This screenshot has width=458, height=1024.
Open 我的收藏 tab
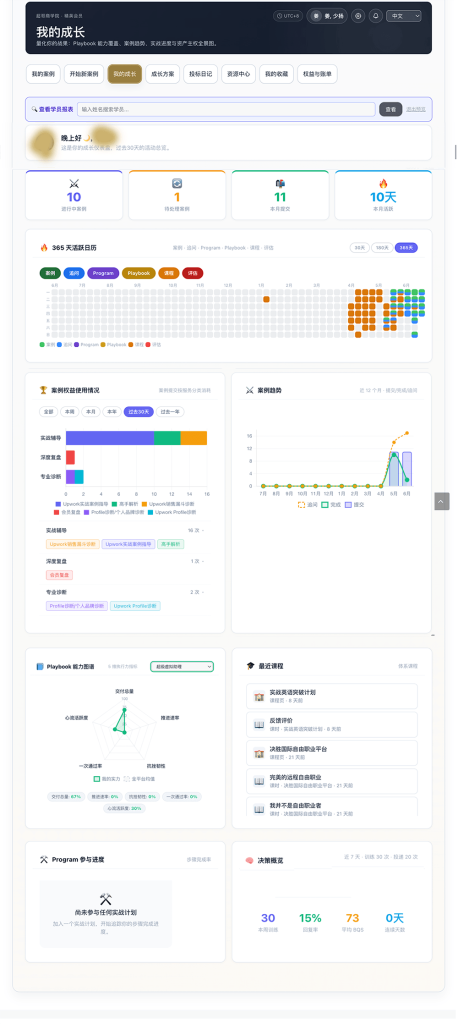click(x=276, y=74)
